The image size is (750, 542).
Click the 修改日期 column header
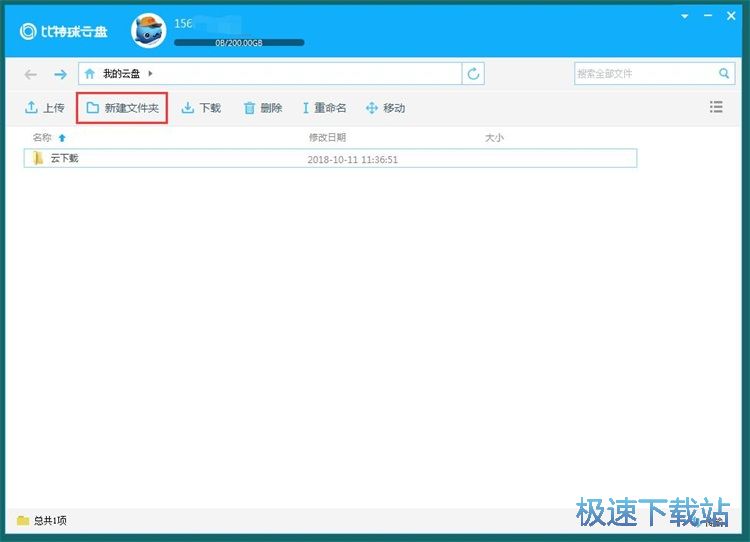click(x=327, y=138)
